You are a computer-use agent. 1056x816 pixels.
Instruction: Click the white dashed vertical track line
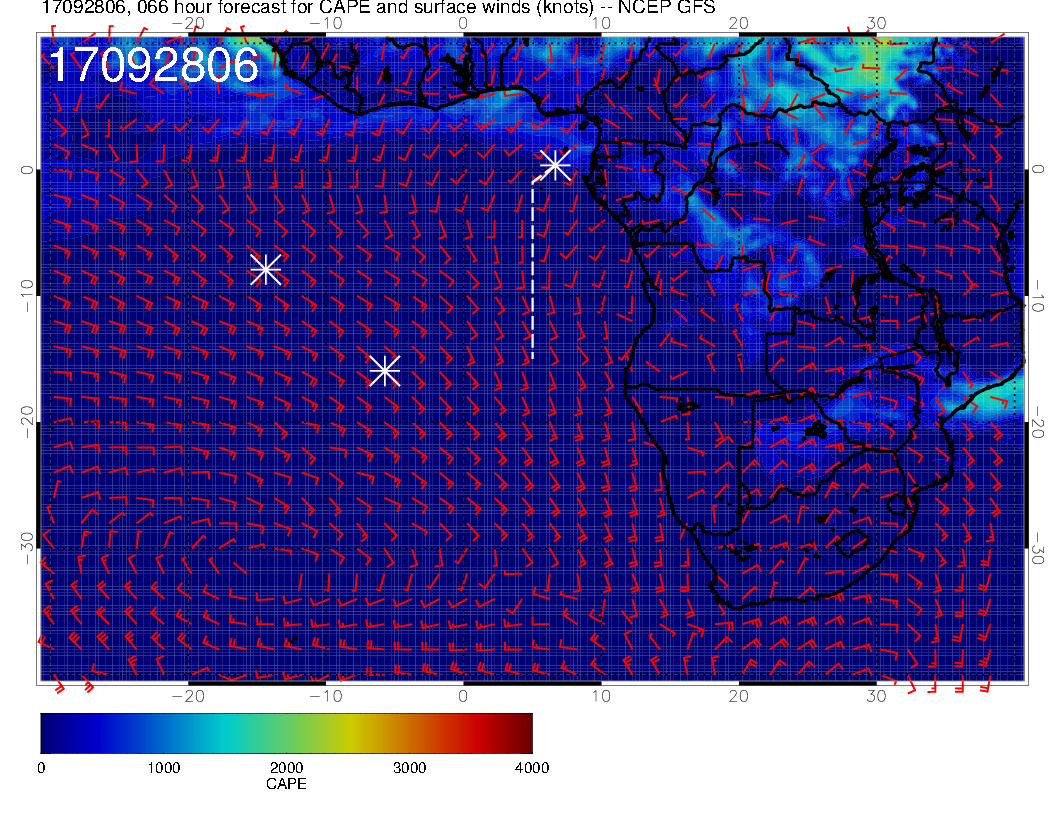(x=532, y=270)
